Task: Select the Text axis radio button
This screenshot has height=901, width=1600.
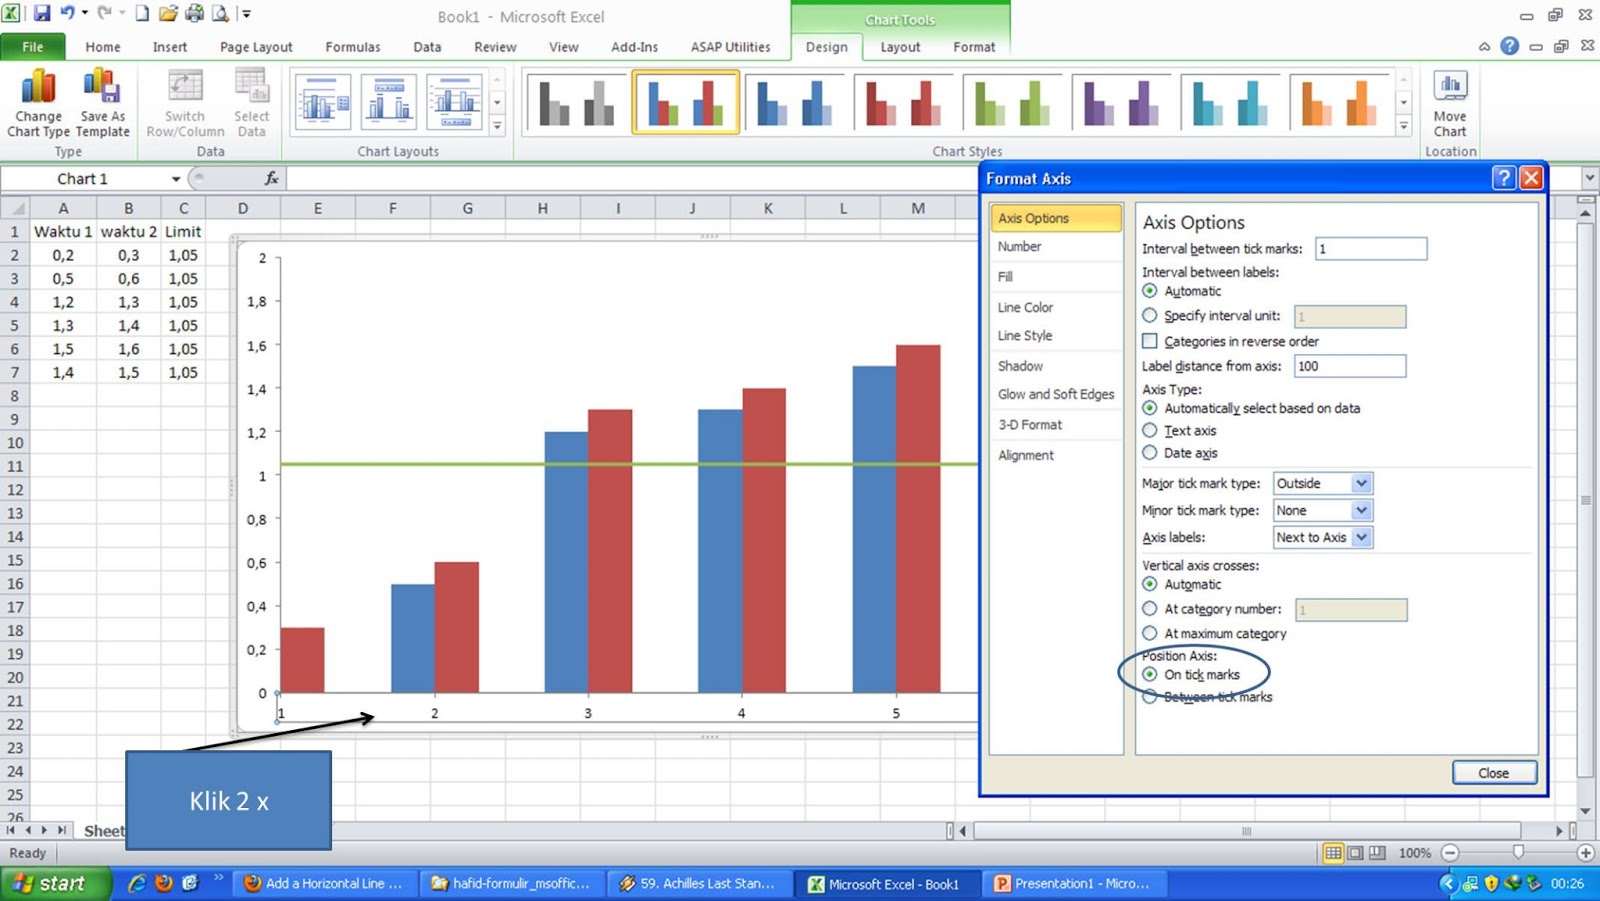Action: point(1148,430)
